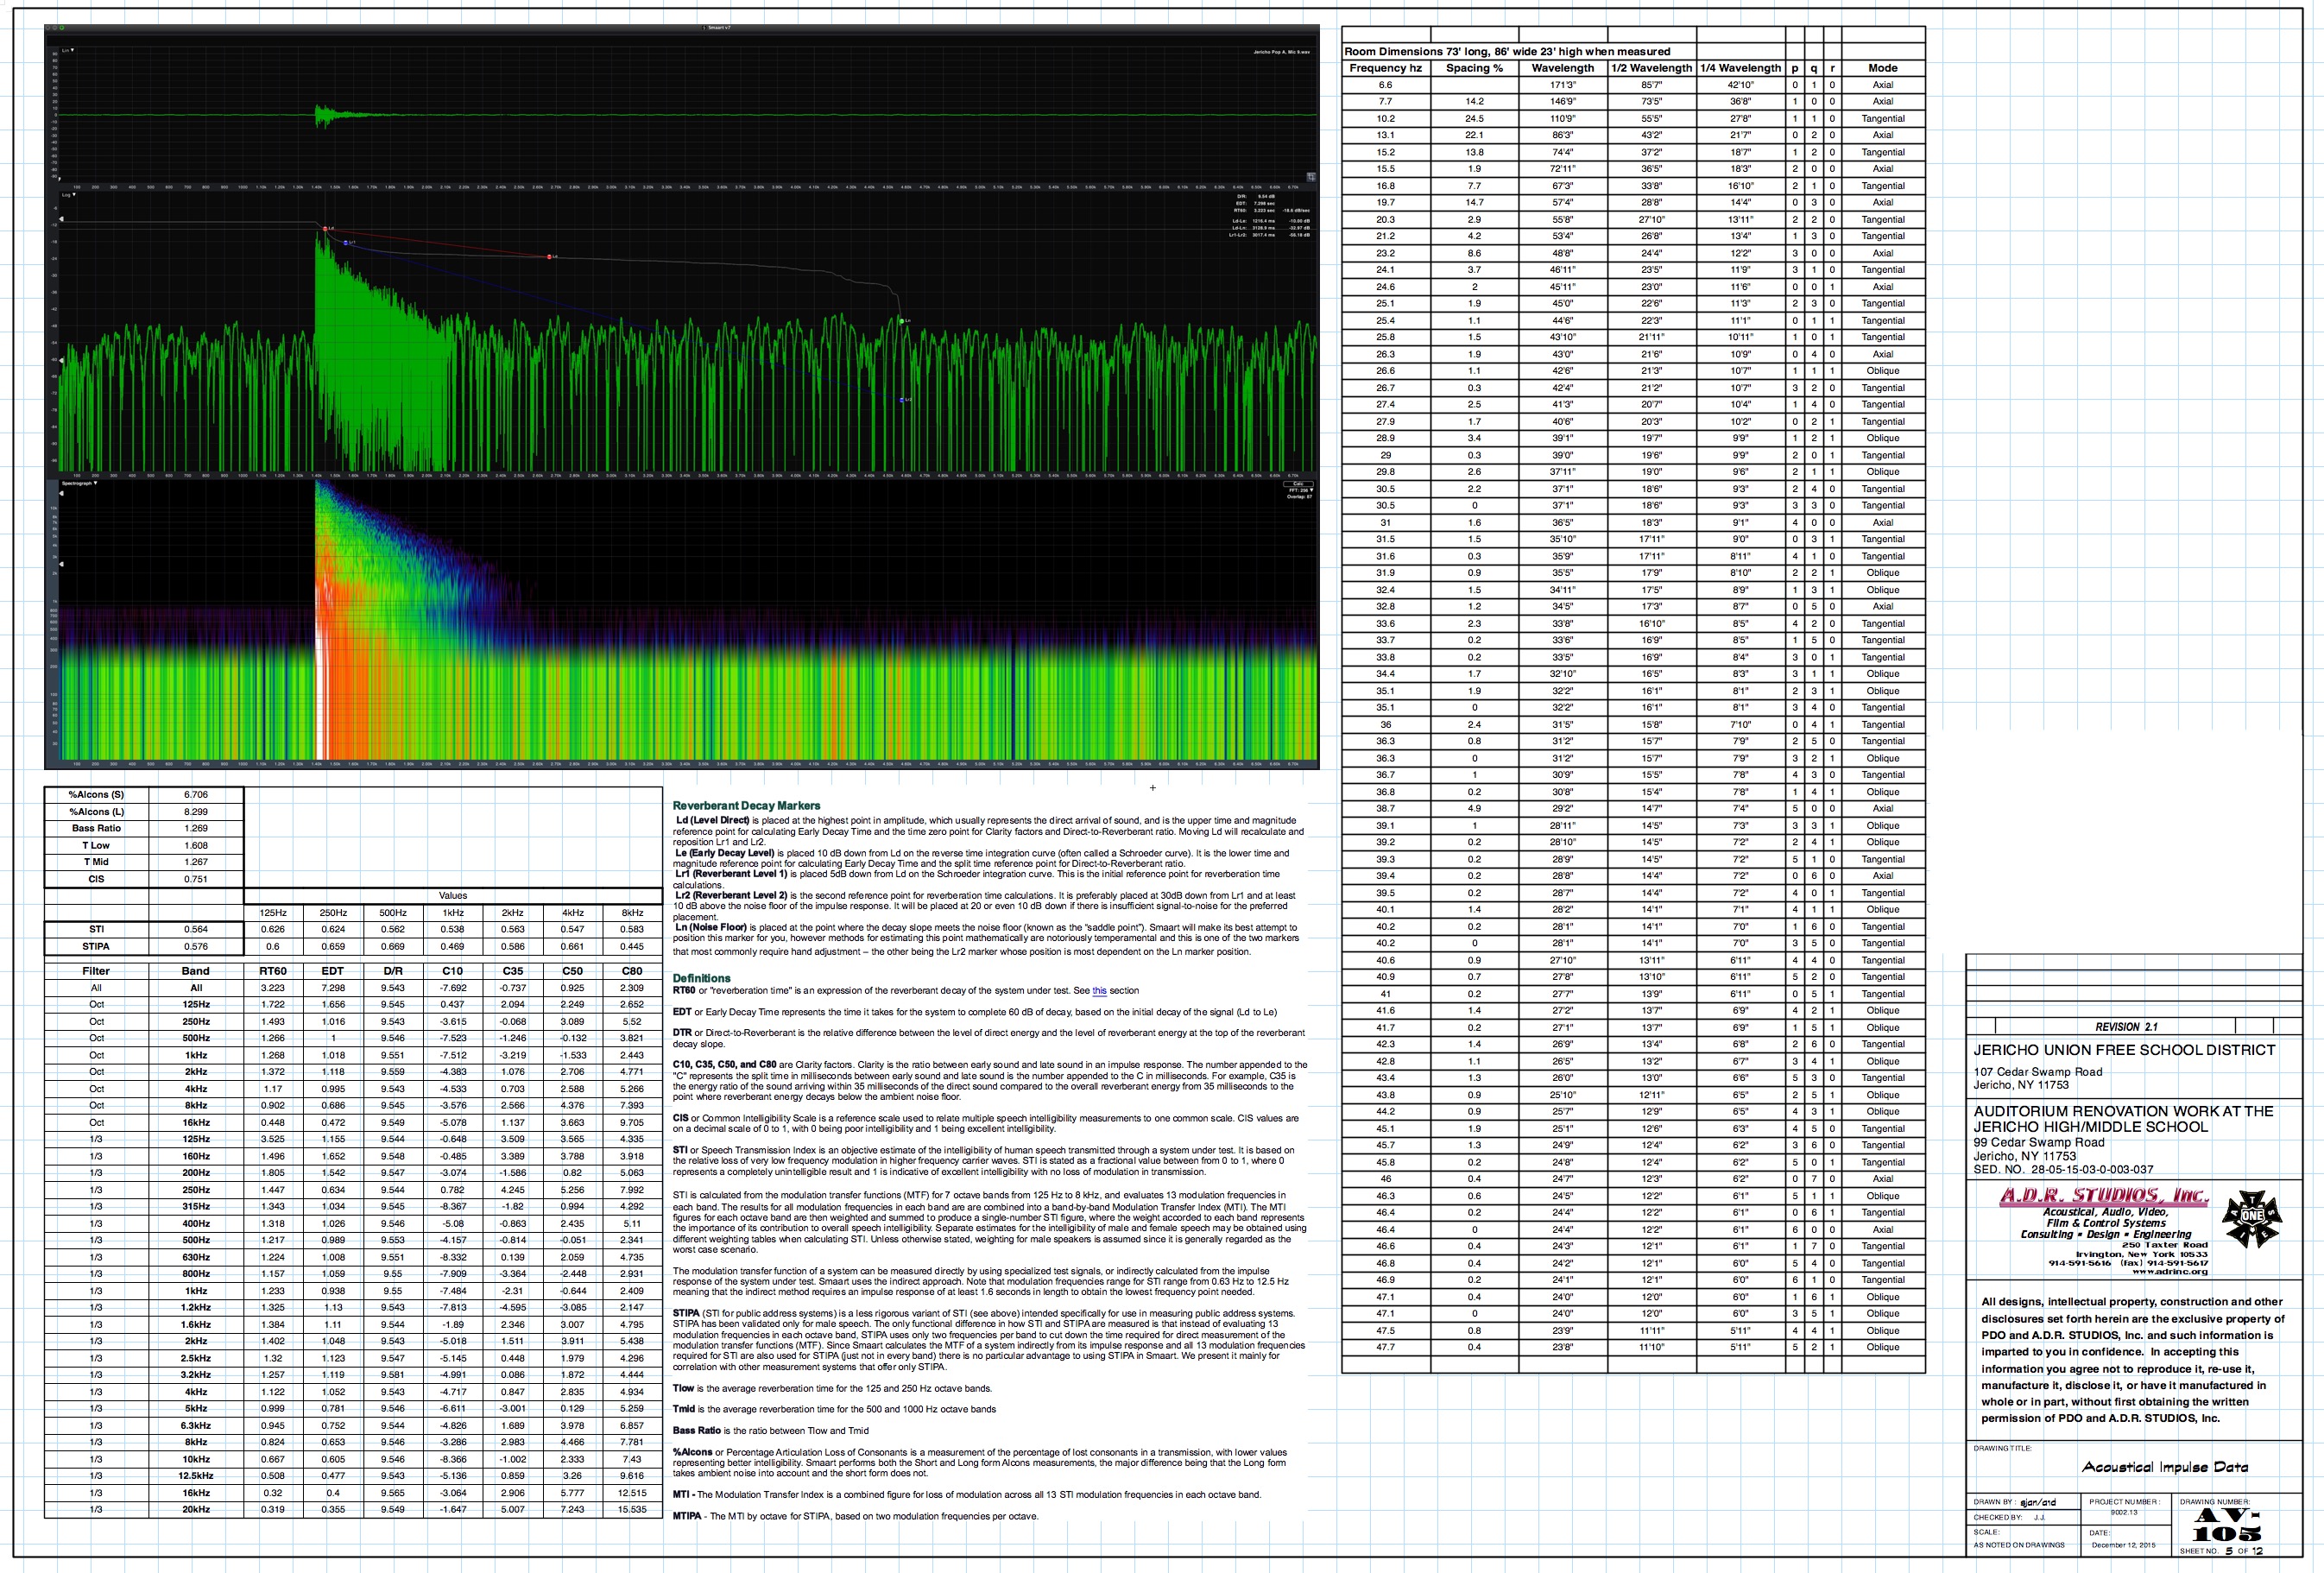Viewport: 2324px width, 1573px height.
Task: Click the 'T Low' row label
Action: [x=96, y=845]
